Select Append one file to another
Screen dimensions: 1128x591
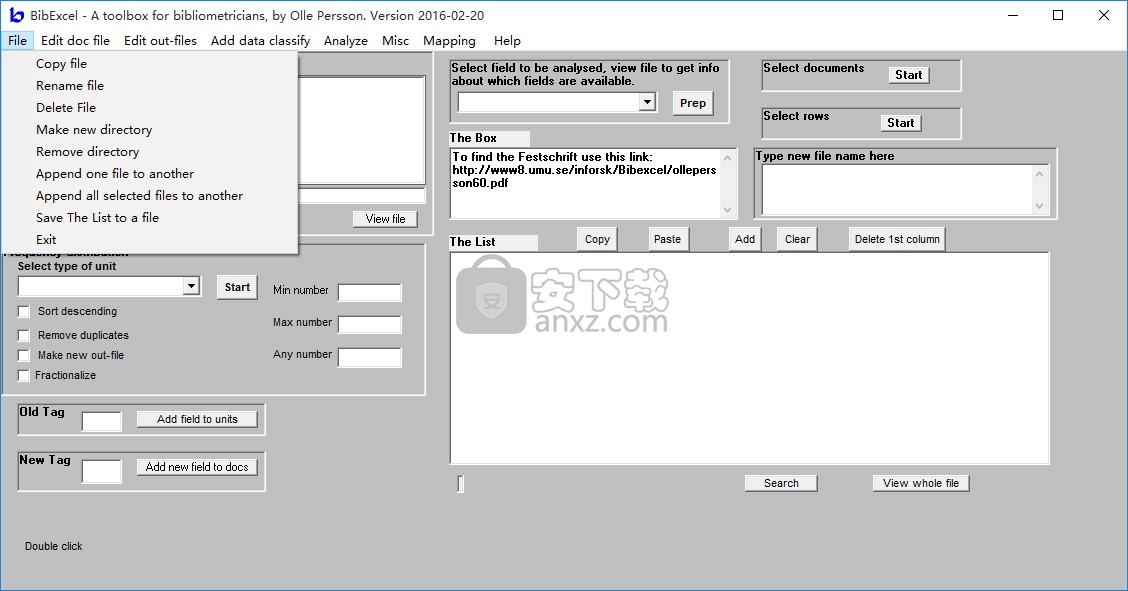(x=150, y=174)
